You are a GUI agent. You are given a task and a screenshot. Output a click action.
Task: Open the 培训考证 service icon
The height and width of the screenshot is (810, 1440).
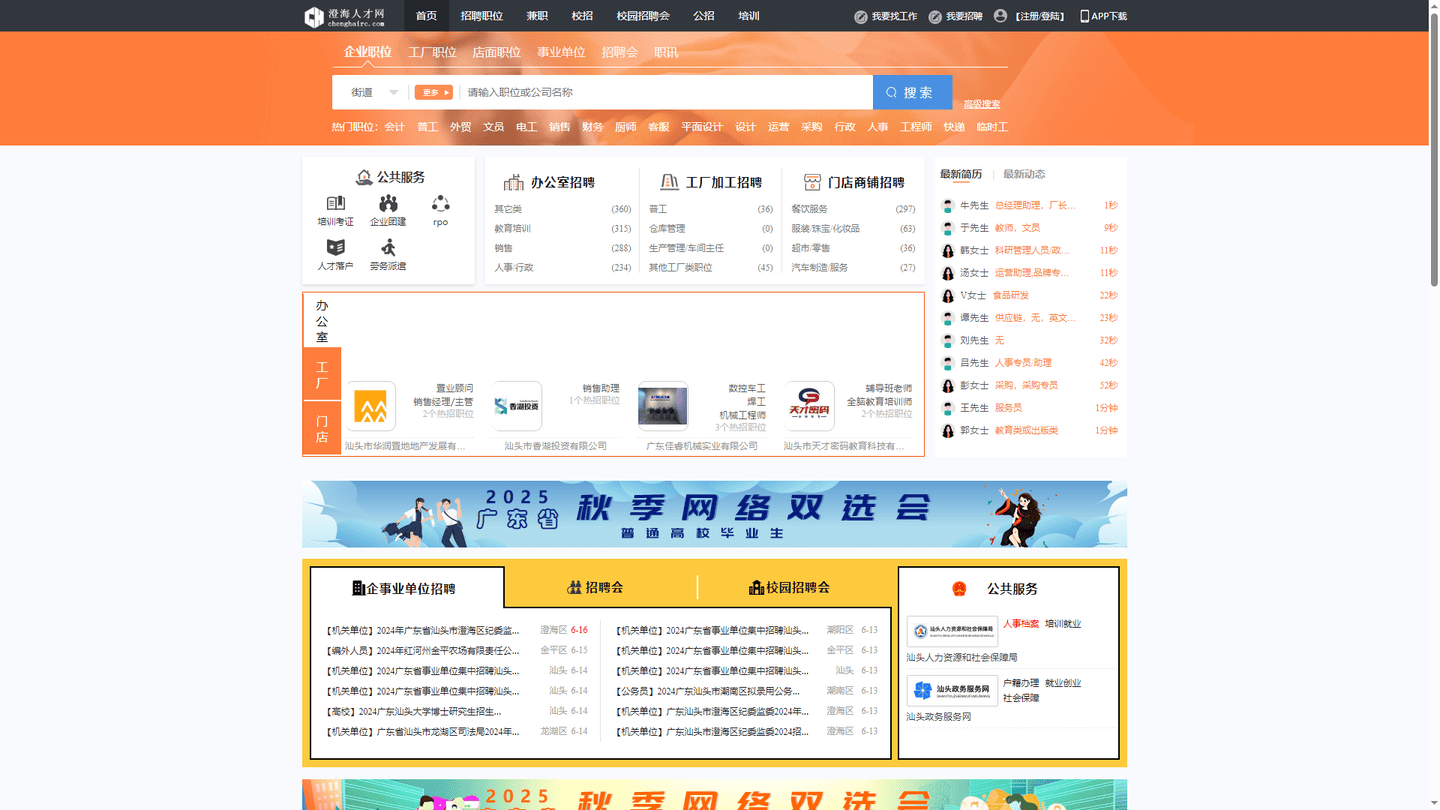[x=335, y=204]
